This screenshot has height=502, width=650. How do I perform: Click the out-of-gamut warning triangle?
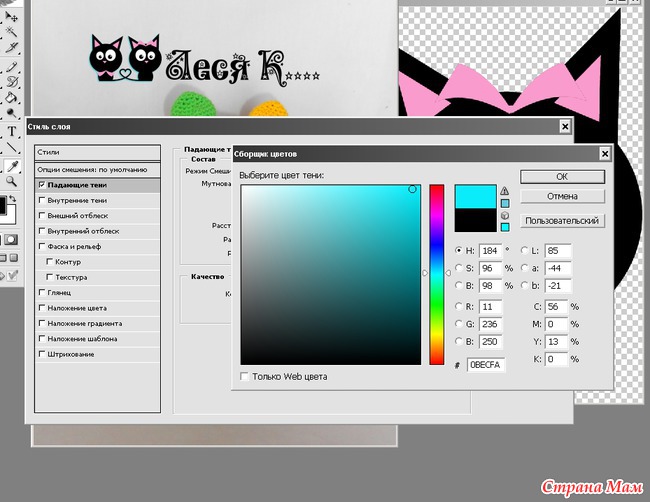pyautogui.click(x=504, y=191)
